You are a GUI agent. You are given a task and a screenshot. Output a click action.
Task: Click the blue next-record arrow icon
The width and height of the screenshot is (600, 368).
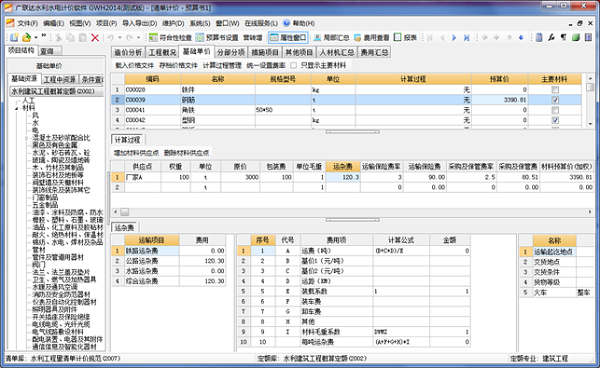[x=454, y=37]
